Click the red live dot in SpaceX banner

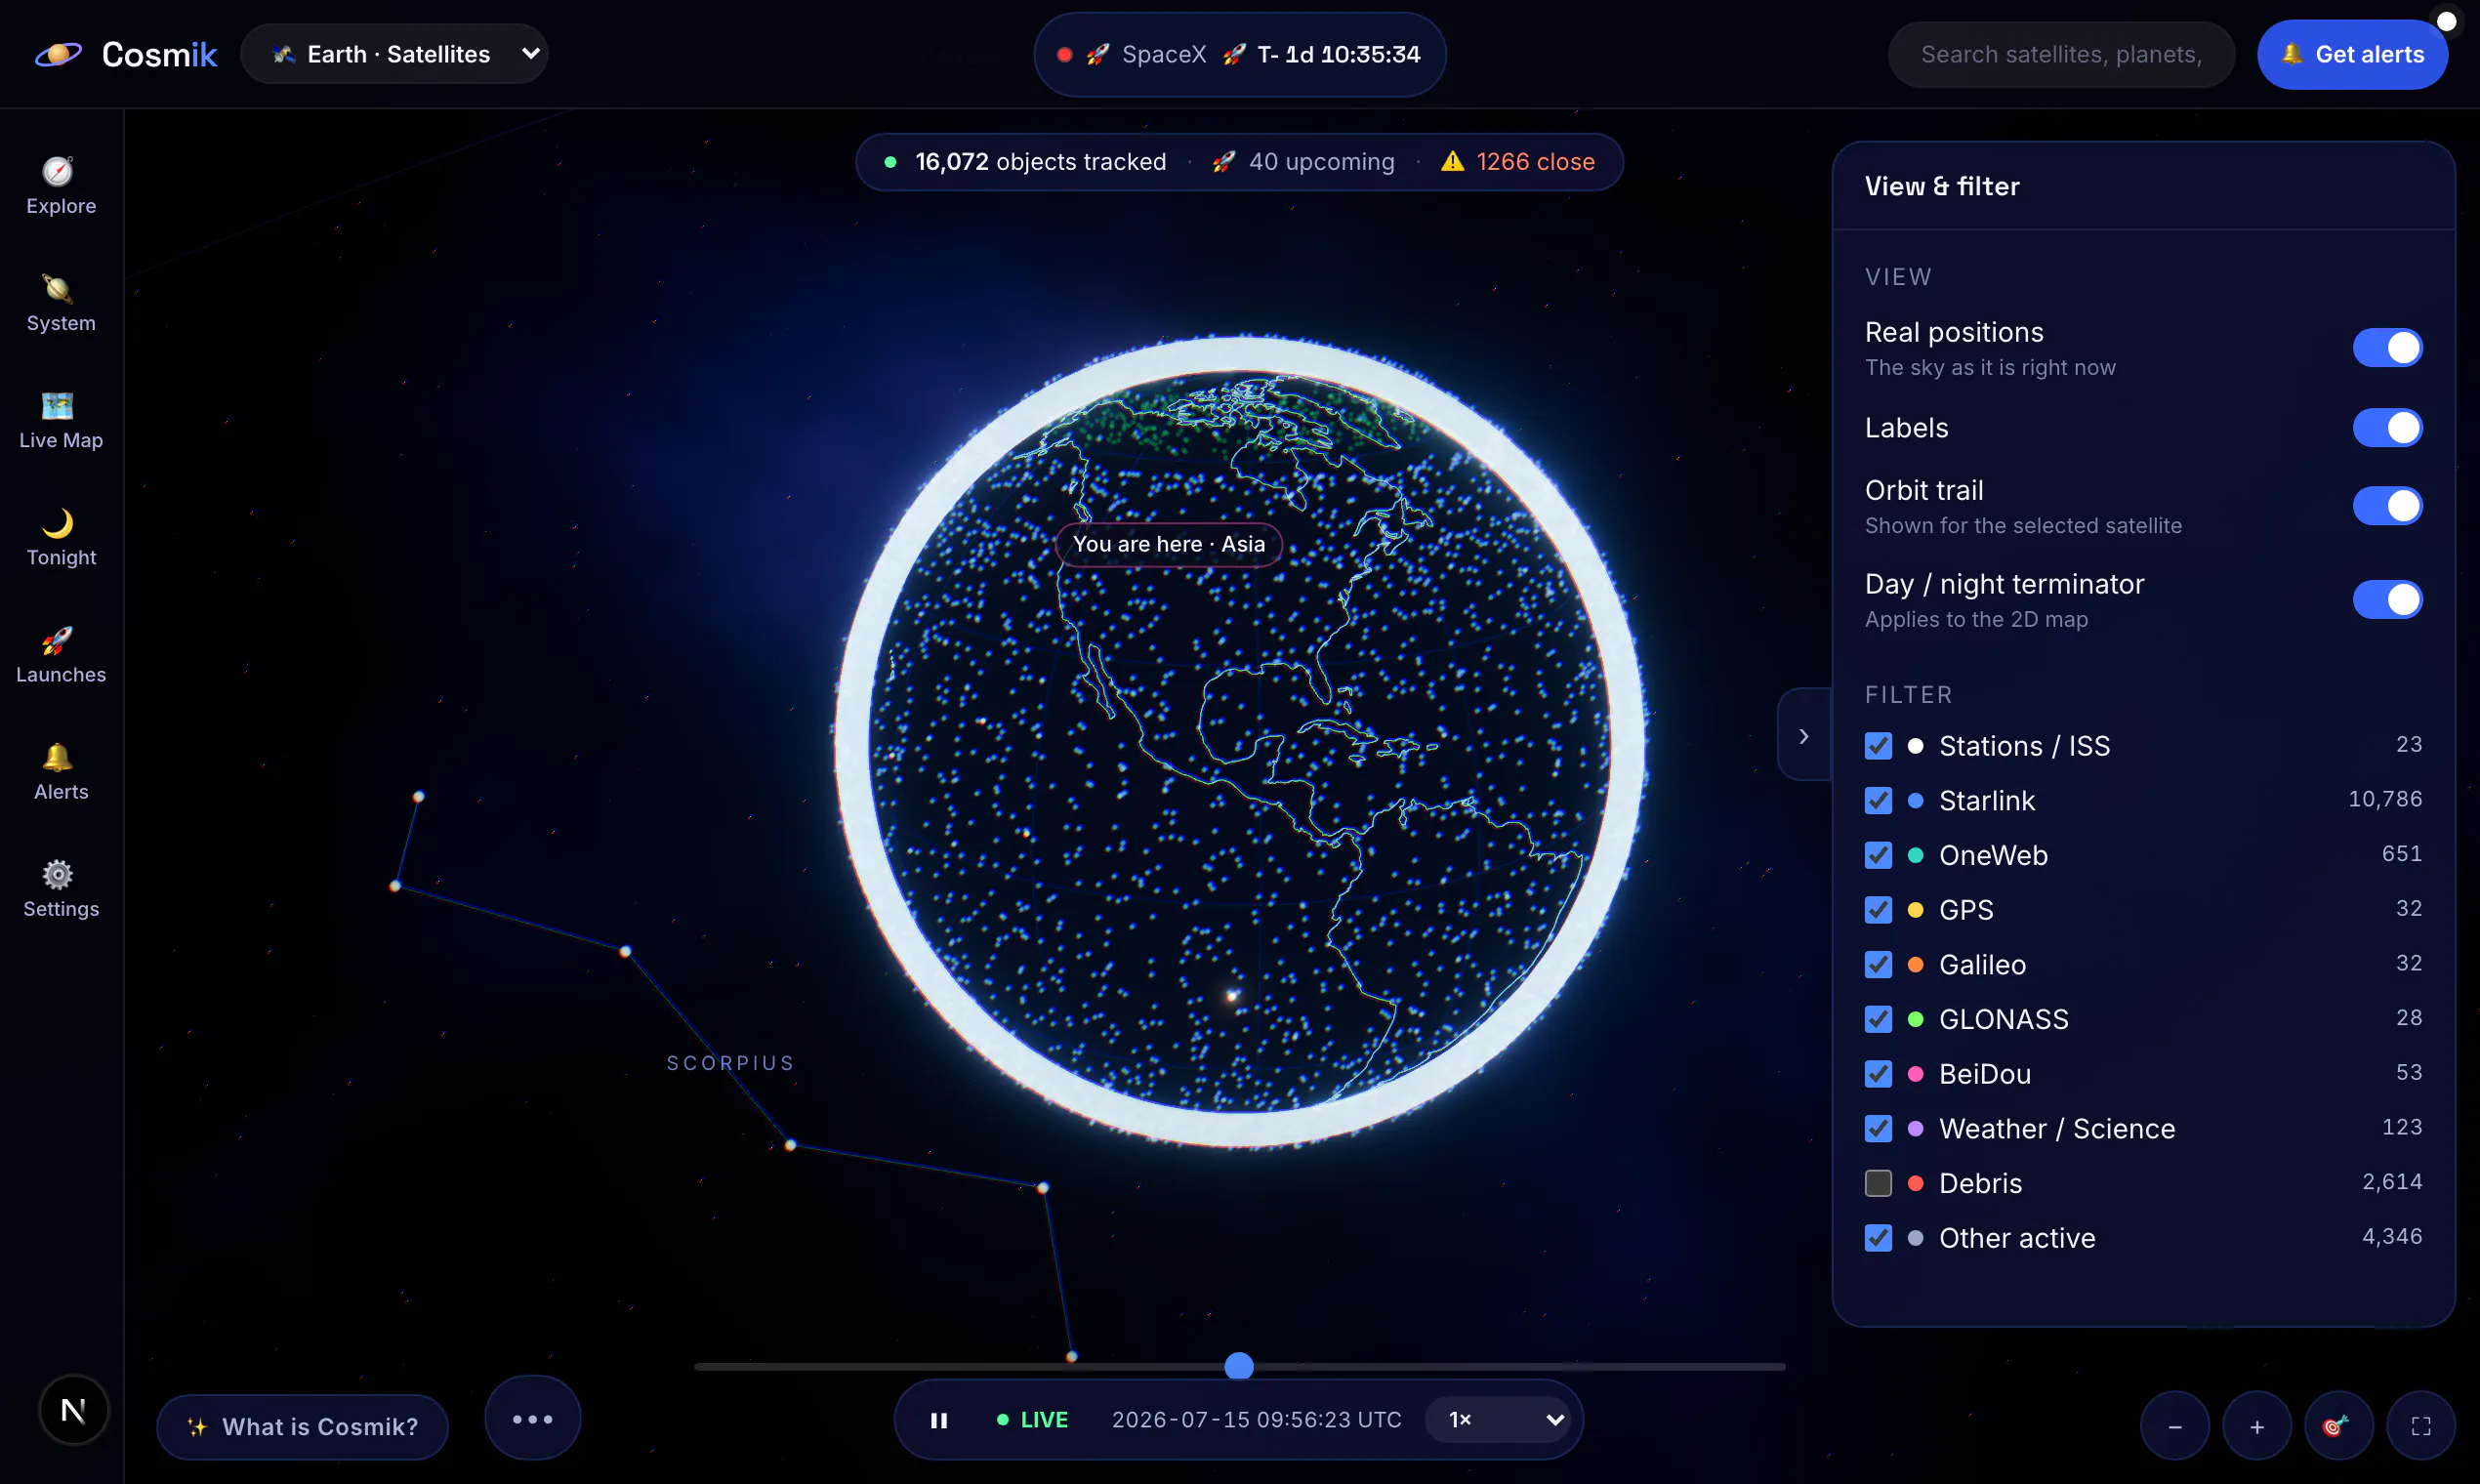(1064, 54)
